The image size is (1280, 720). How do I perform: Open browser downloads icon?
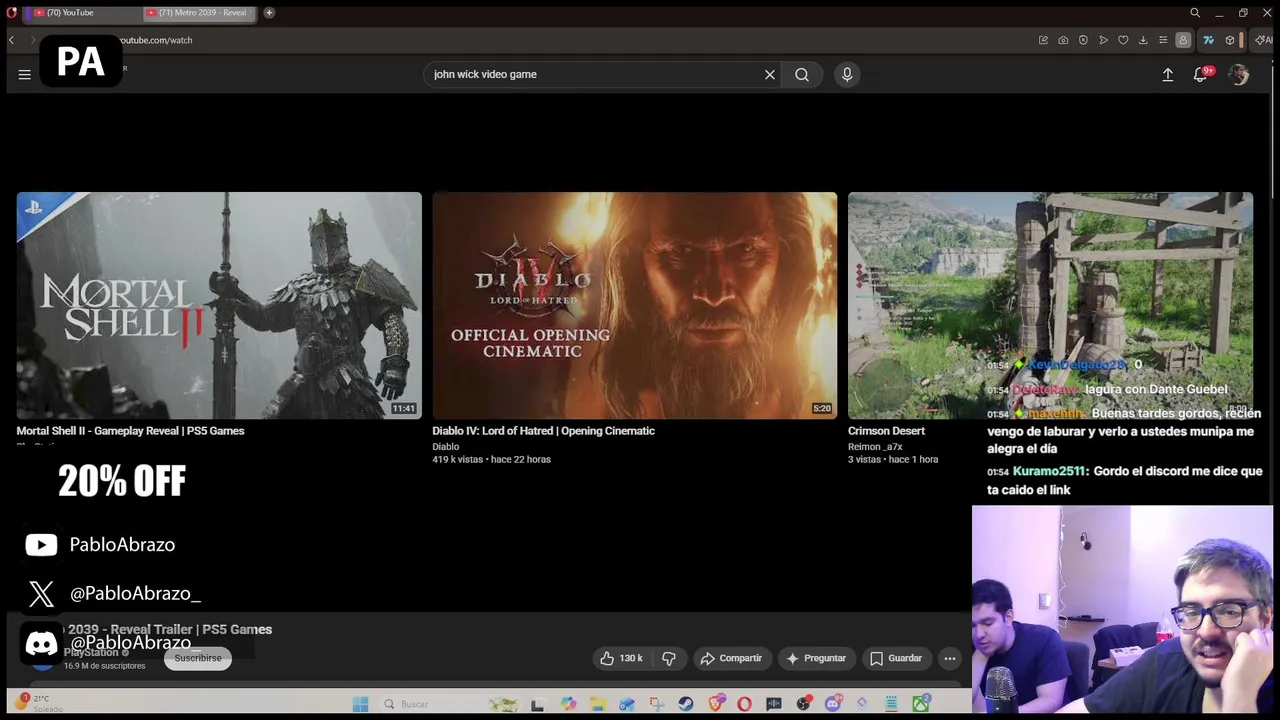pos(1143,40)
